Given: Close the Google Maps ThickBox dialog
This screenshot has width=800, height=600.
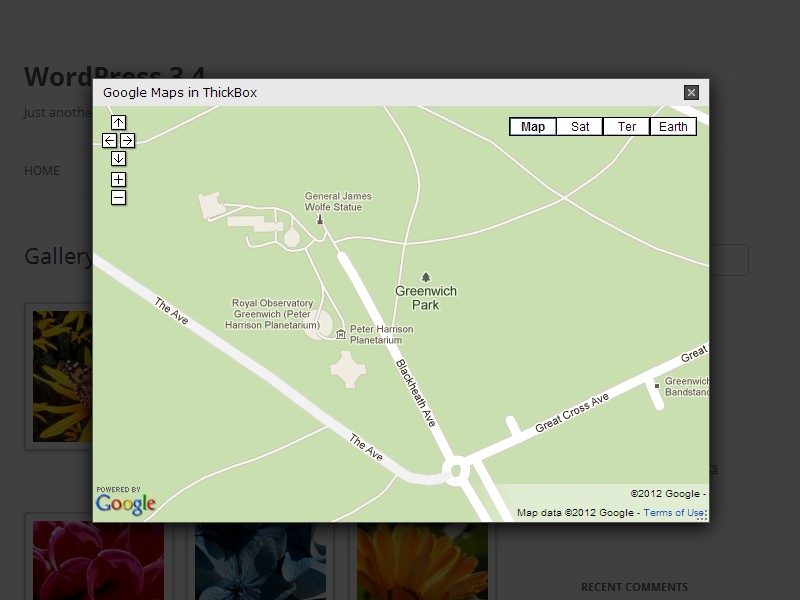Looking at the screenshot, I should click(691, 92).
